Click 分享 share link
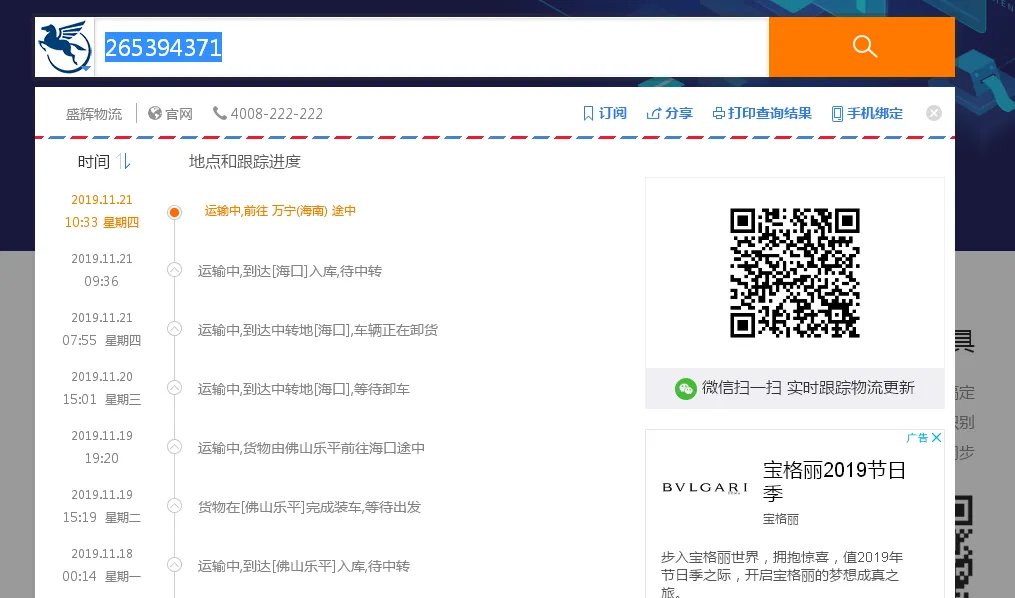 pyautogui.click(x=669, y=114)
